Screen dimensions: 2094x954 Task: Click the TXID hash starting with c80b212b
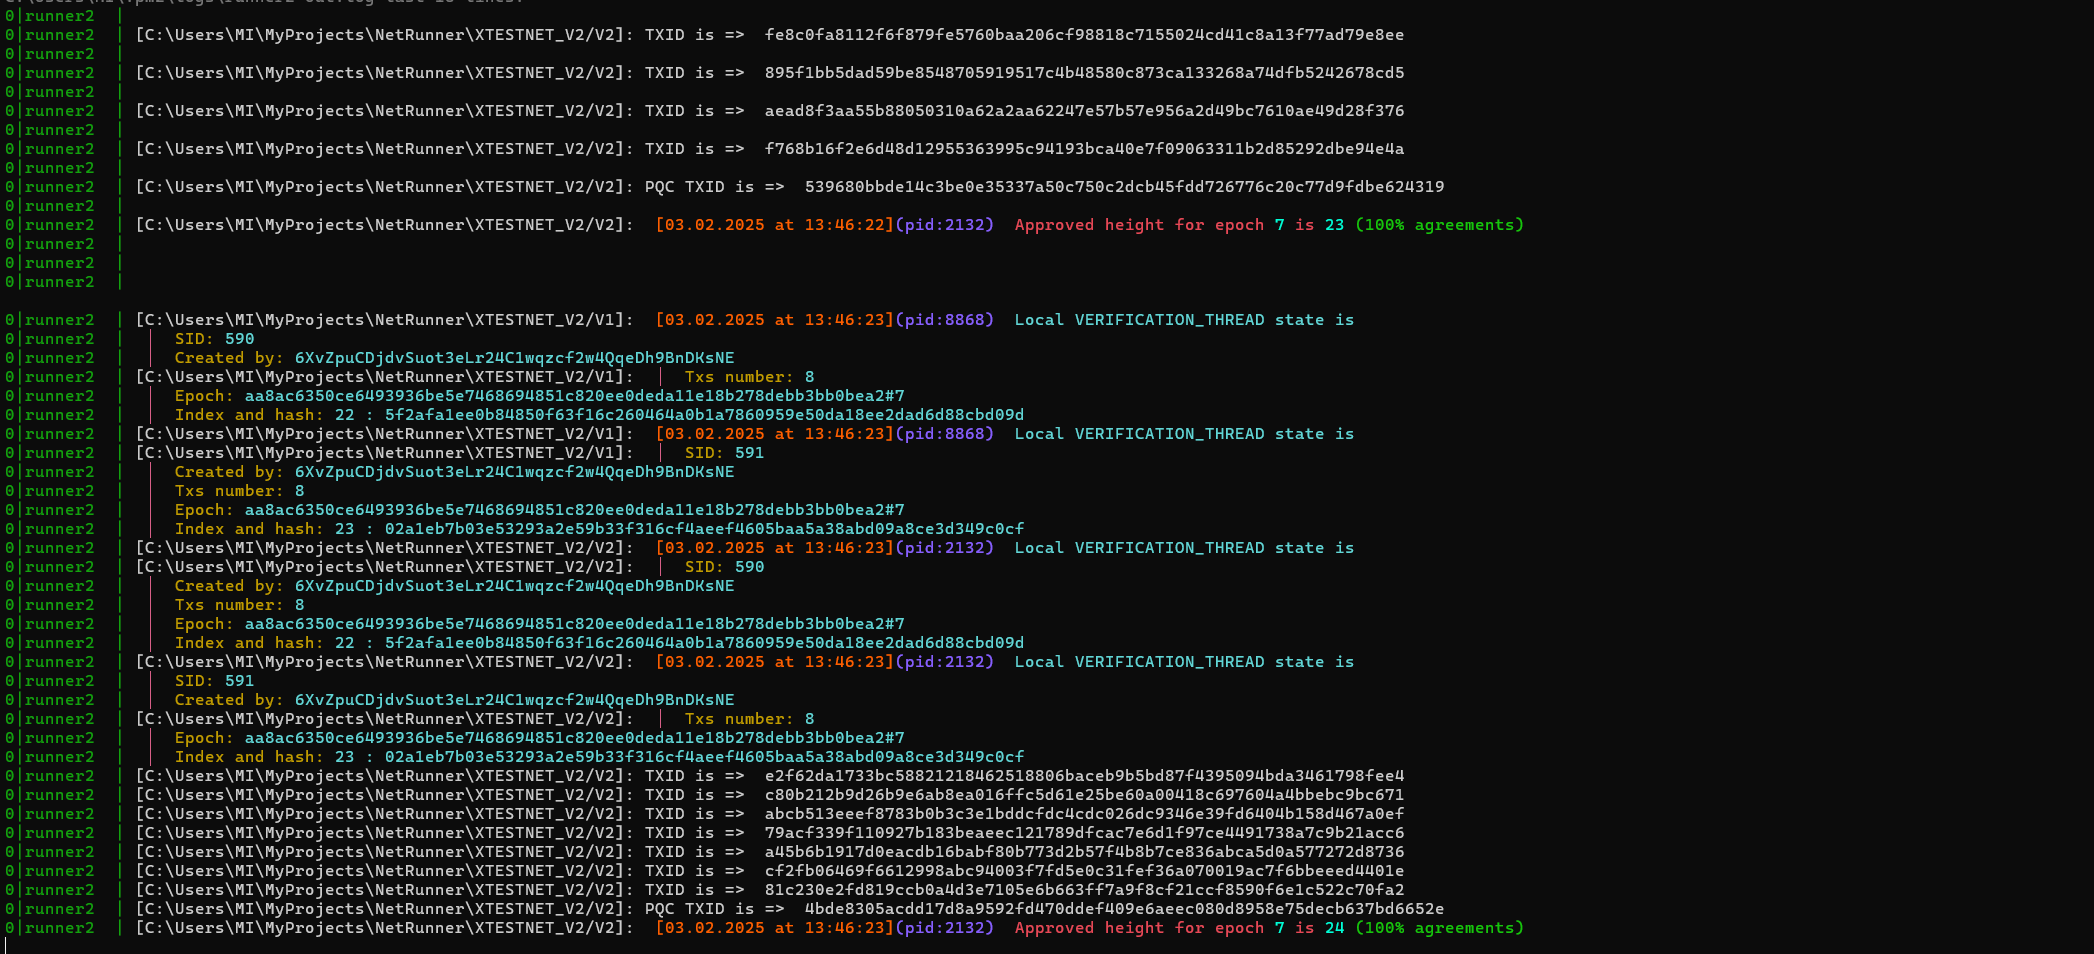1084,795
